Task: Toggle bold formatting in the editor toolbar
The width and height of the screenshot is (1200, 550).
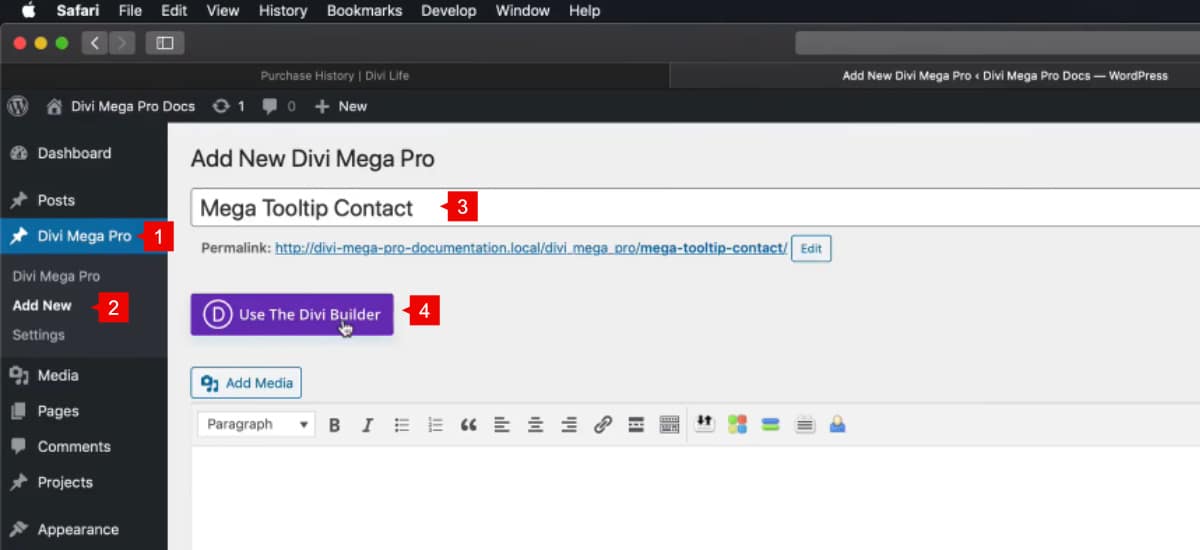Action: click(335, 425)
